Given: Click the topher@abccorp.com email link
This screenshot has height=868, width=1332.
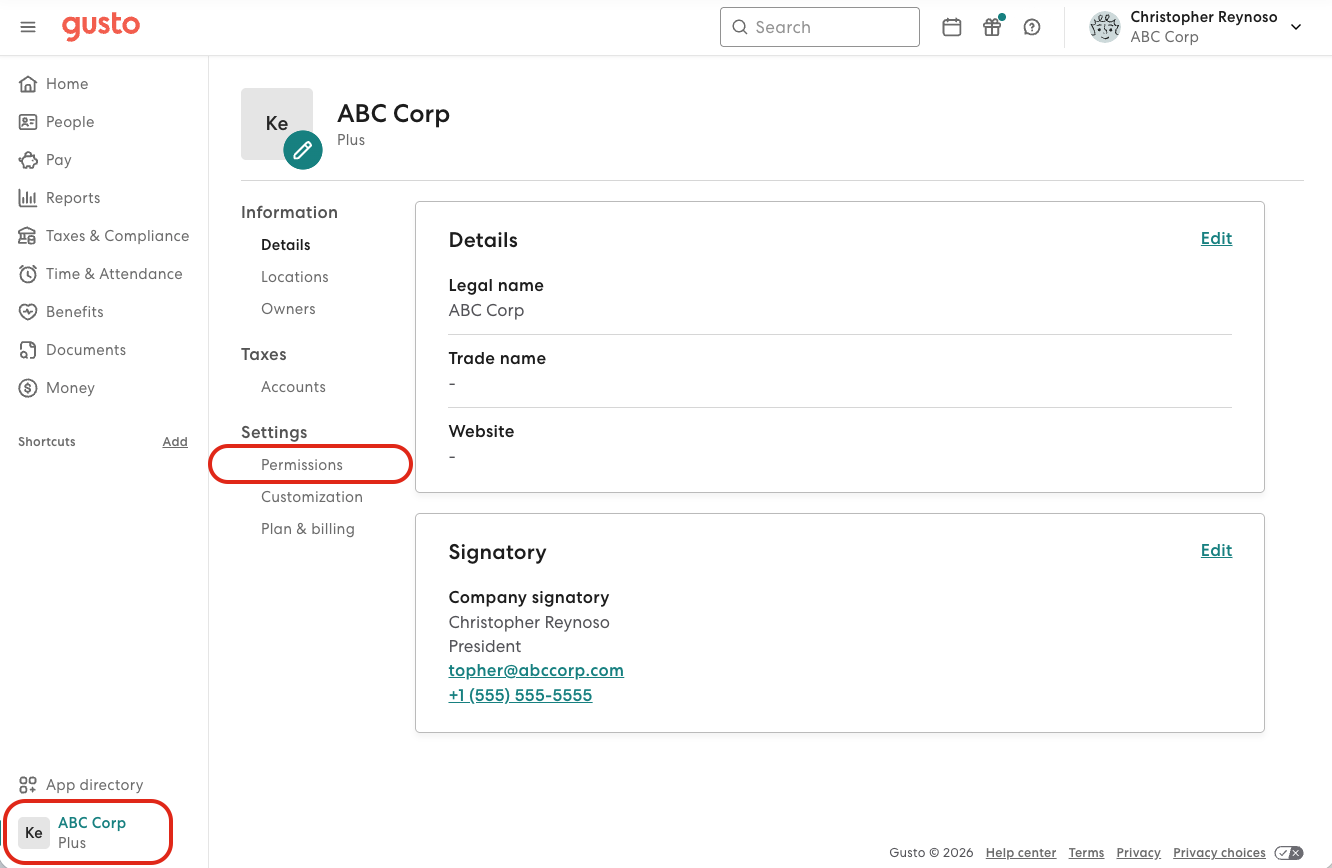Looking at the screenshot, I should tap(536, 670).
